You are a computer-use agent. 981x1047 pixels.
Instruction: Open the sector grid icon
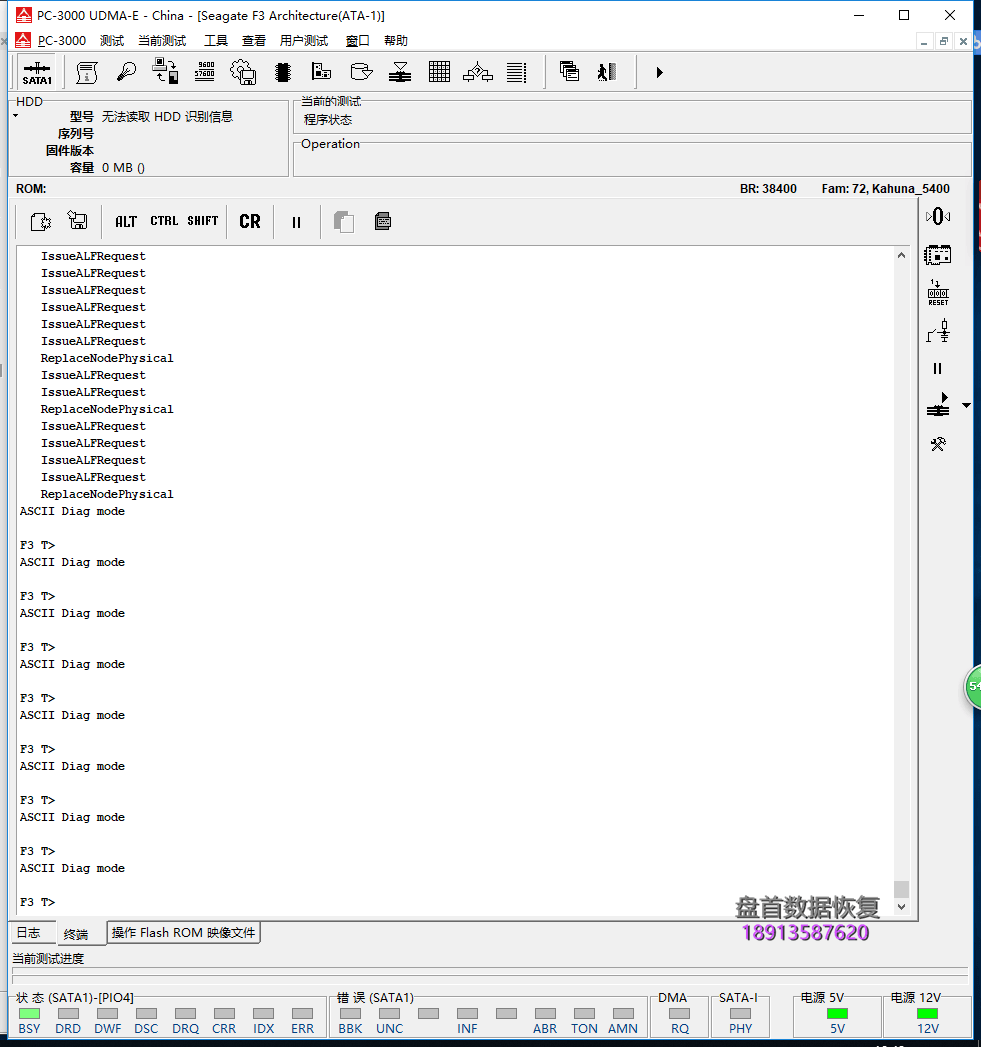pyautogui.click(x=439, y=71)
